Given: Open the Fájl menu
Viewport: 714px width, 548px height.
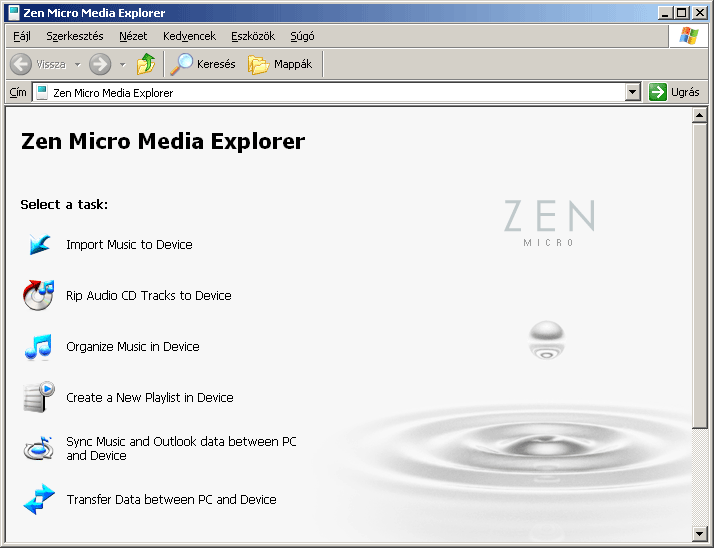Looking at the screenshot, I should click(22, 36).
